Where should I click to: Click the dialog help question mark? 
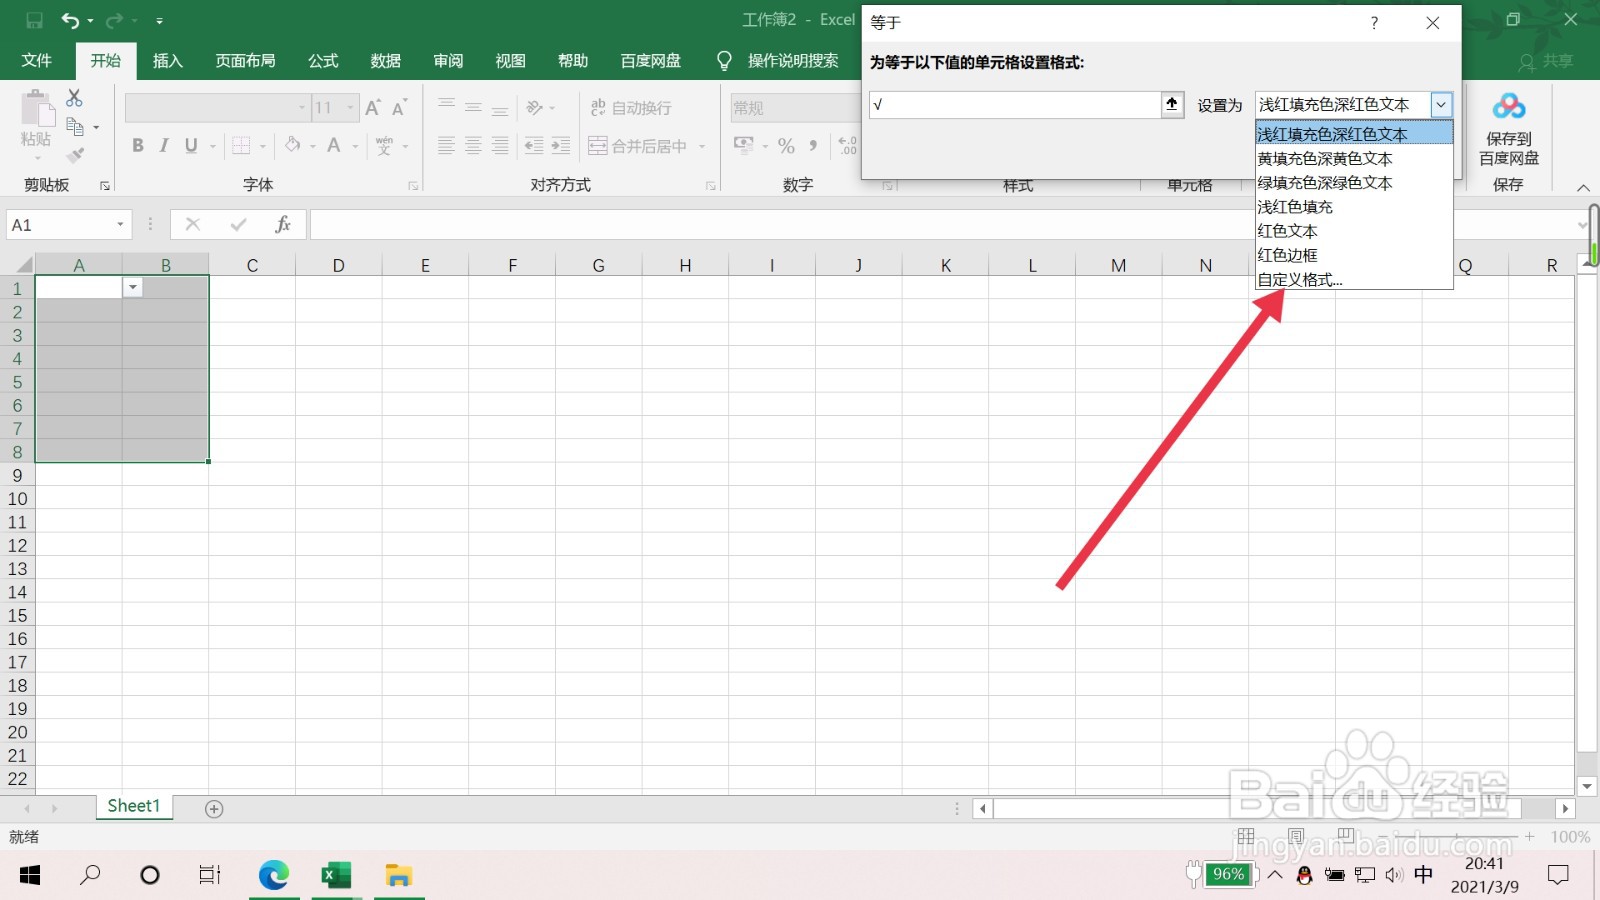point(1374,23)
